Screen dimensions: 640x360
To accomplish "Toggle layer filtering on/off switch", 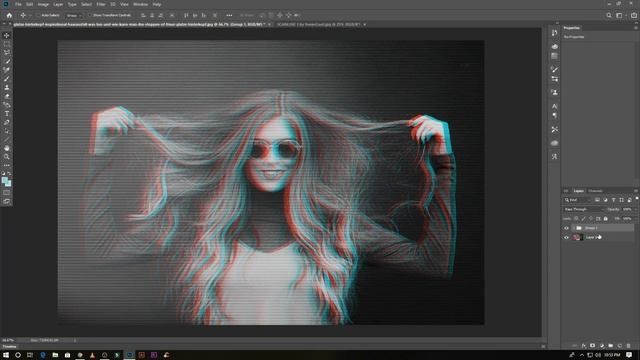I will click(637, 198).
